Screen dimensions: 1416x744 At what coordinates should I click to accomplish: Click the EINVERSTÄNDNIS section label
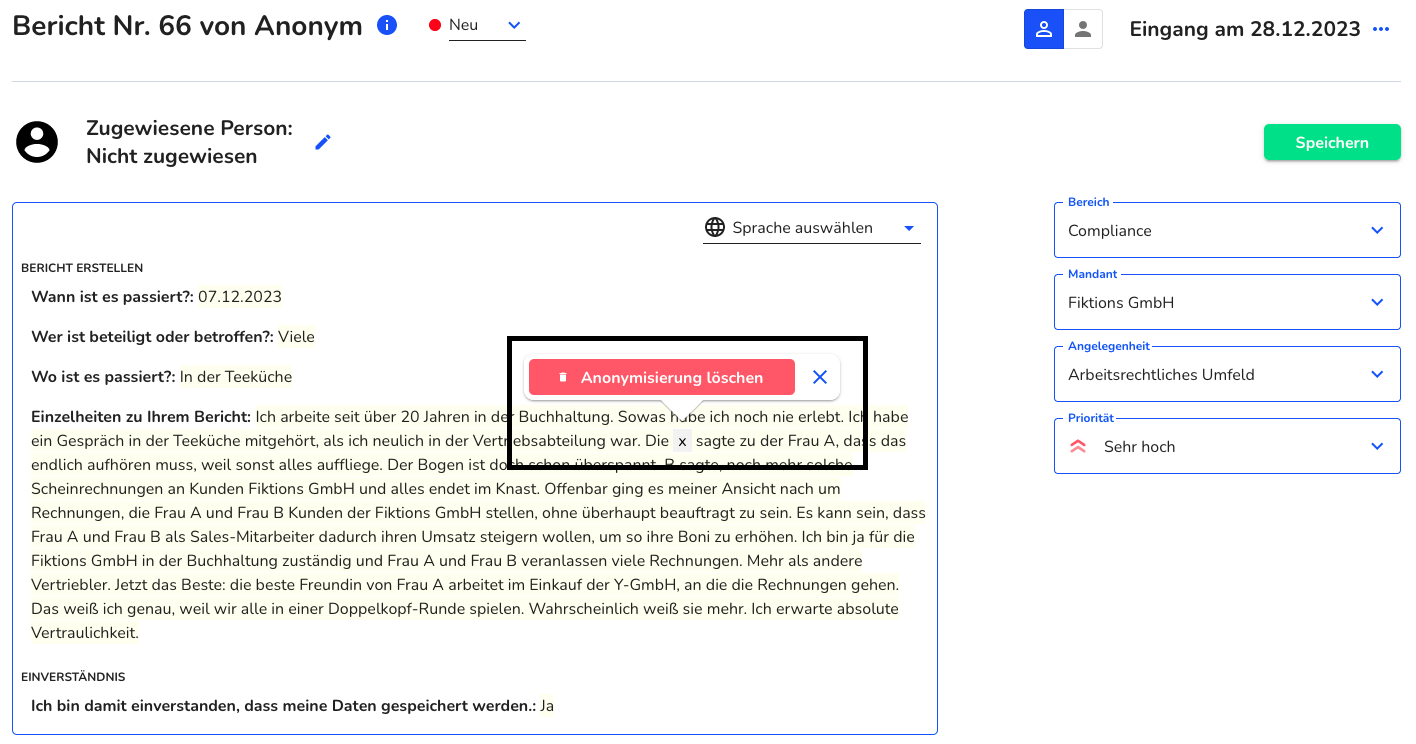(73, 677)
